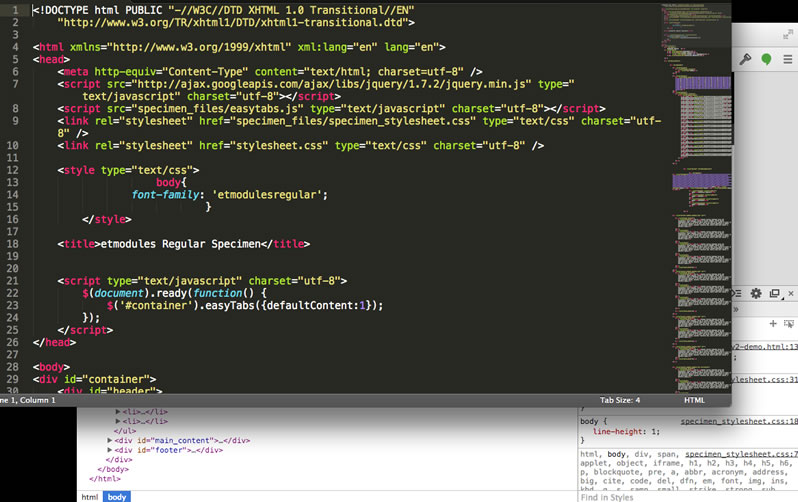Click the line-height property in body rule
798x502 pixels.
click(618, 432)
